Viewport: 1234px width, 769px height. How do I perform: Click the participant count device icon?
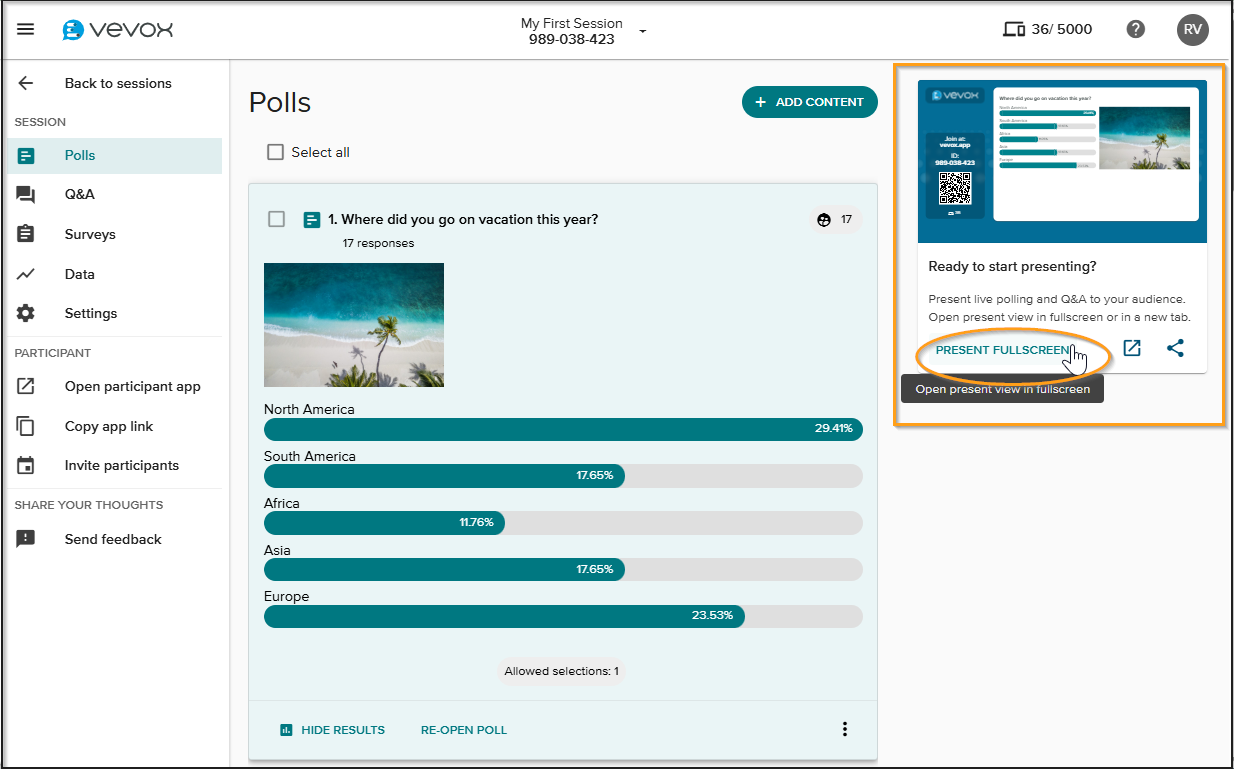1014,29
